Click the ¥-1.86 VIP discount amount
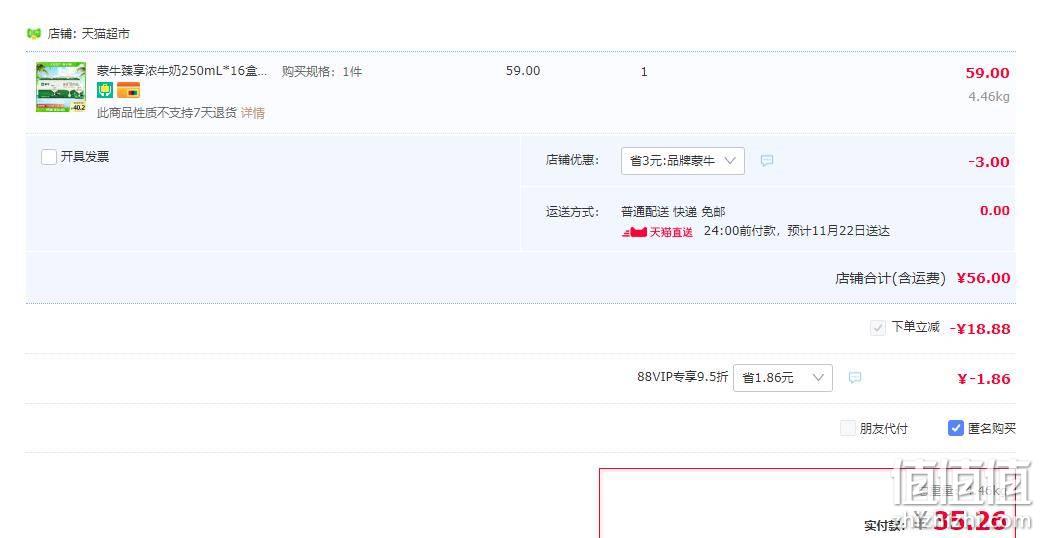 tap(984, 379)
